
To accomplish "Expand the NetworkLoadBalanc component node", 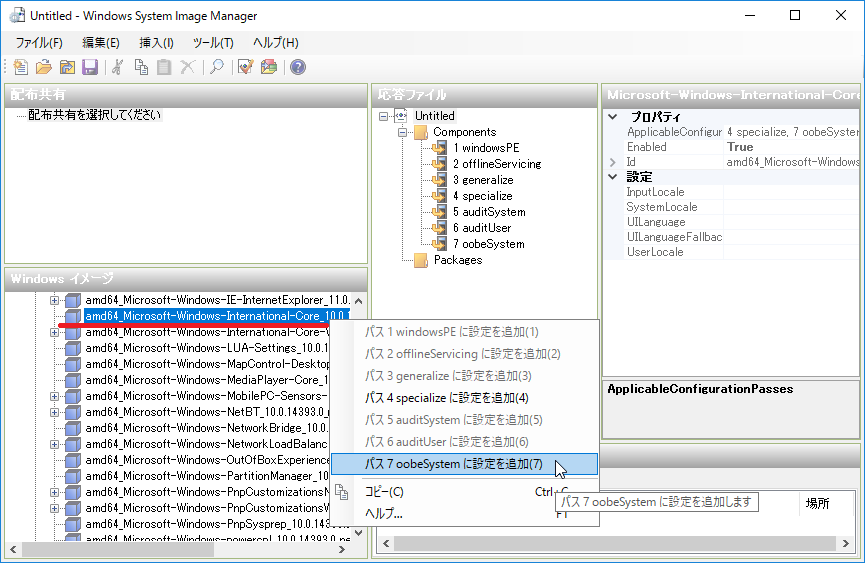I will (x=54, y=444).
